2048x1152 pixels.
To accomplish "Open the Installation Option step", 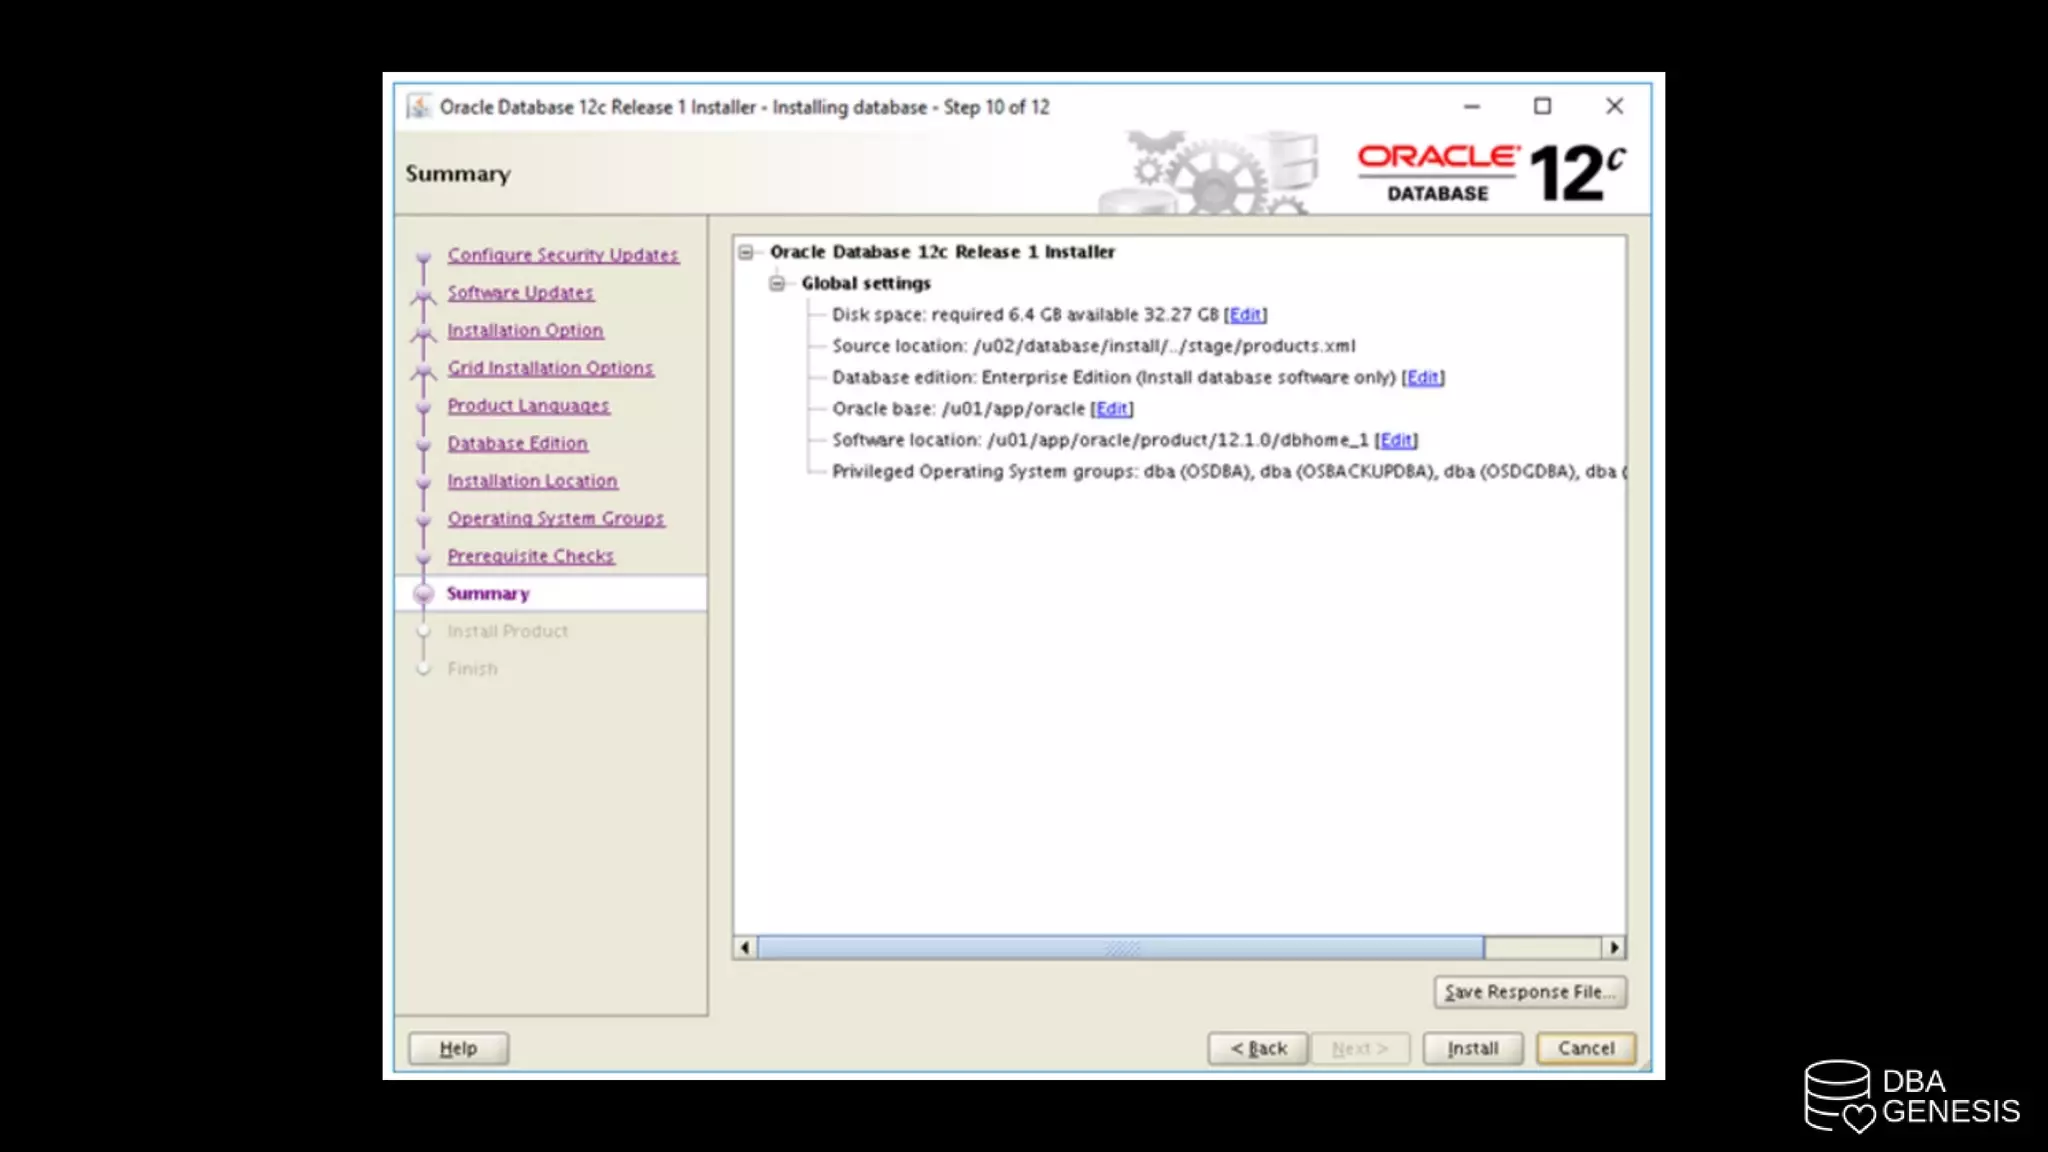I will point(525,330).
